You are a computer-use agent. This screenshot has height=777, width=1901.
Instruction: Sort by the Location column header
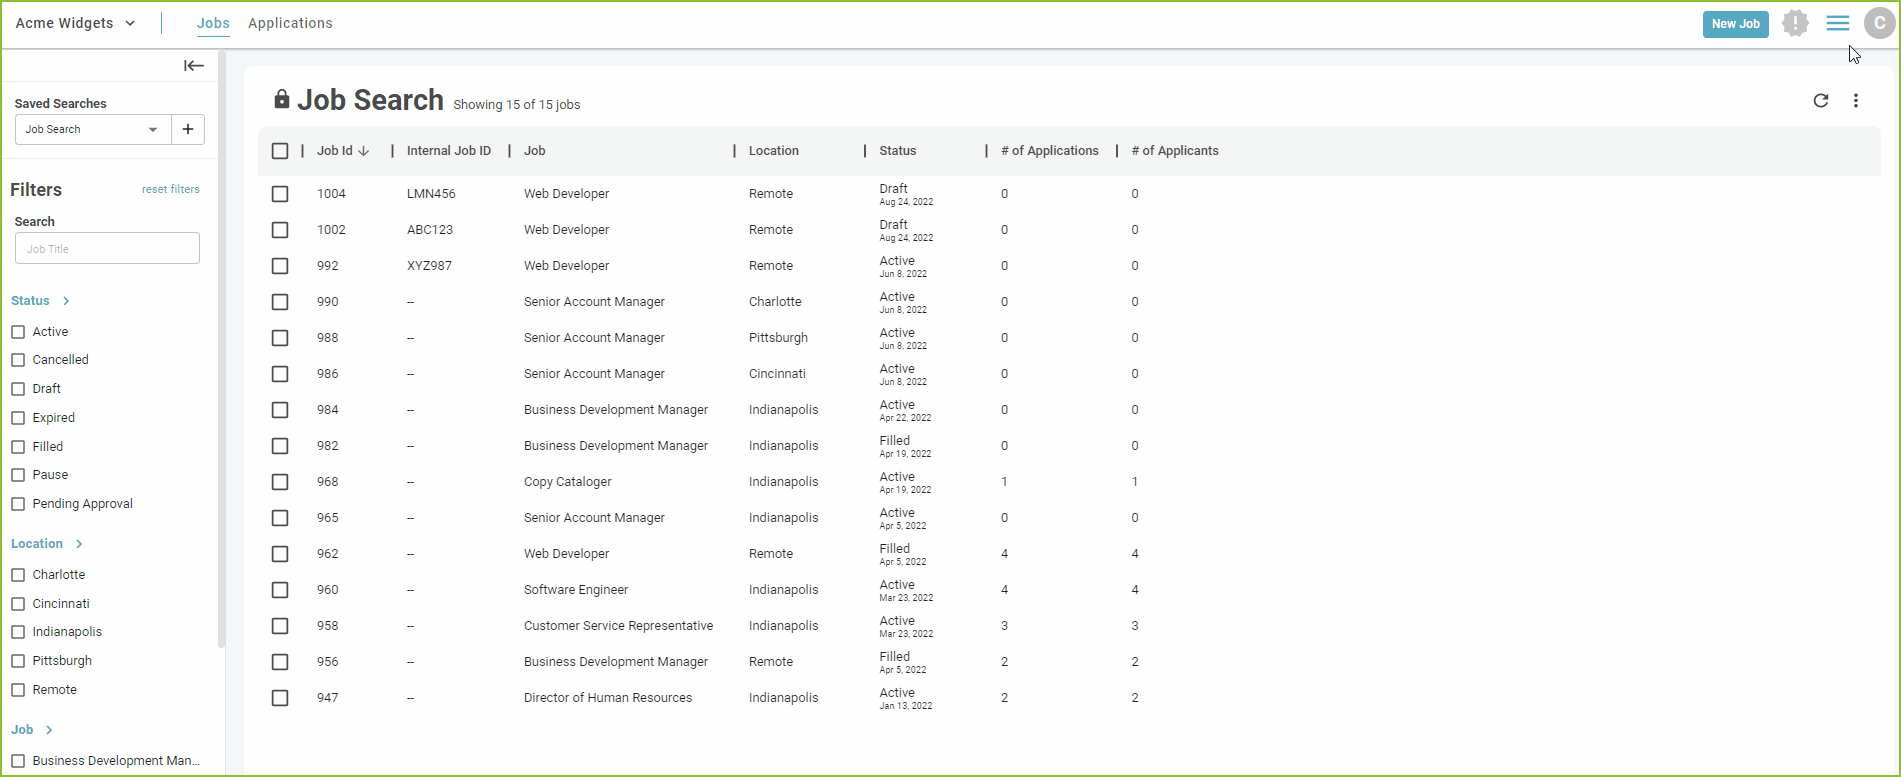(x=774, y=151)
